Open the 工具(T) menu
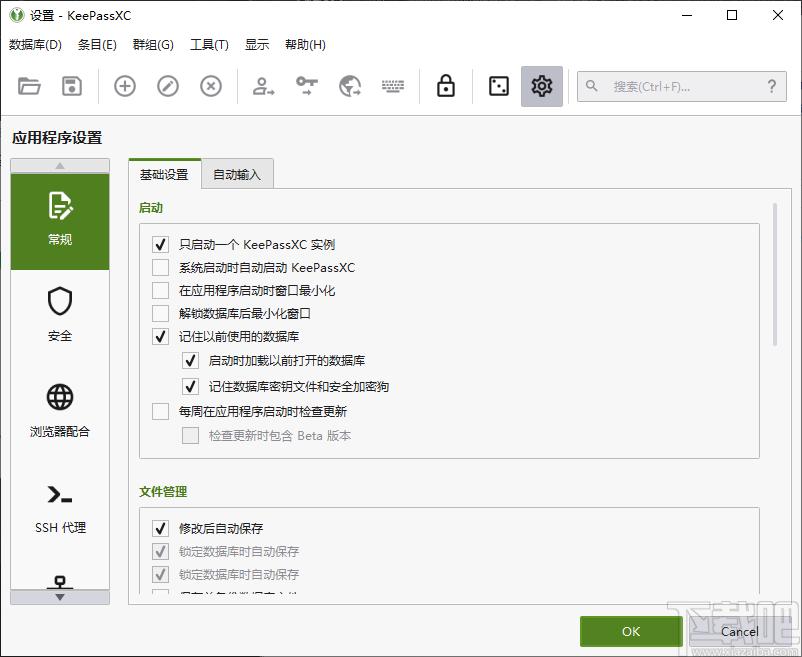This screenshot has width=802, height=657. pos(209,45)
